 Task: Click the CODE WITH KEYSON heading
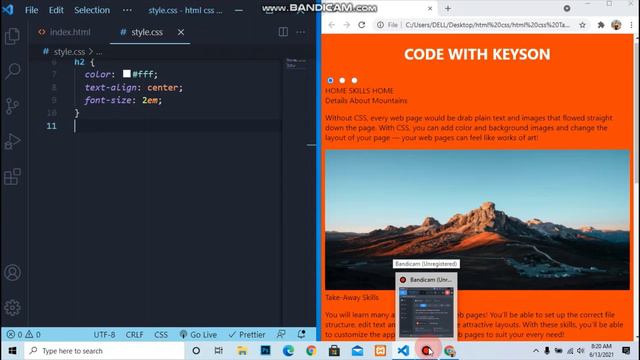tap(477, 54)
